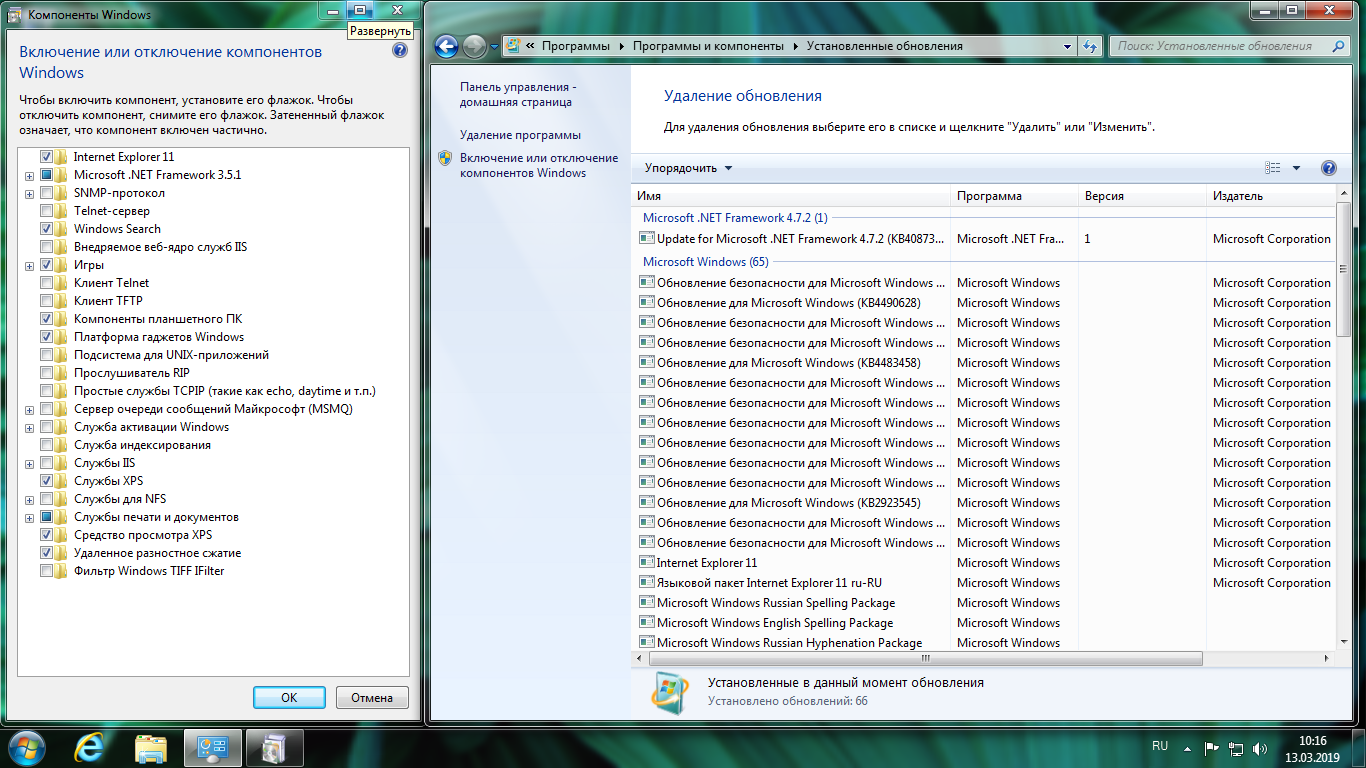
Task: Enable the Клиент TFTP checkbox
Action: click(x=47, y=301)
